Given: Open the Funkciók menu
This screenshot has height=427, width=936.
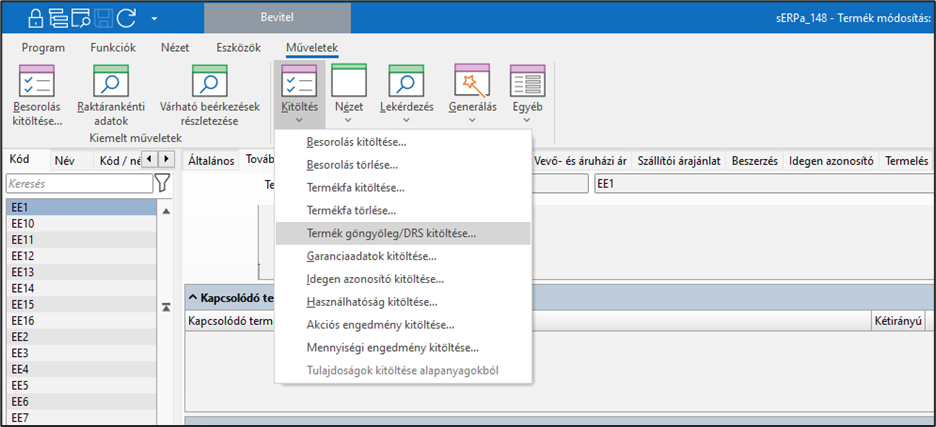Looking at the screenshot, I should [113, 48].
